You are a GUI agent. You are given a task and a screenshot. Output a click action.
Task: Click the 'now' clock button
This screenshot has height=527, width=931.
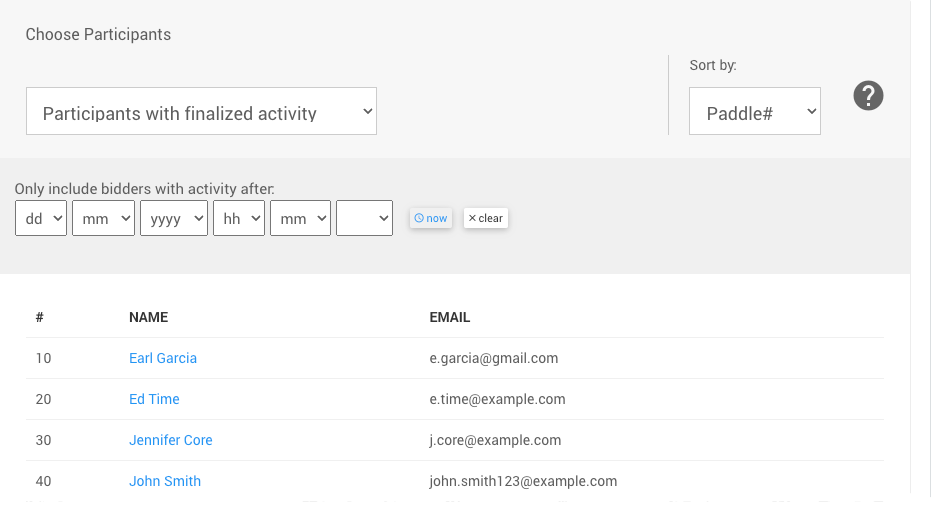pos(431,218)
